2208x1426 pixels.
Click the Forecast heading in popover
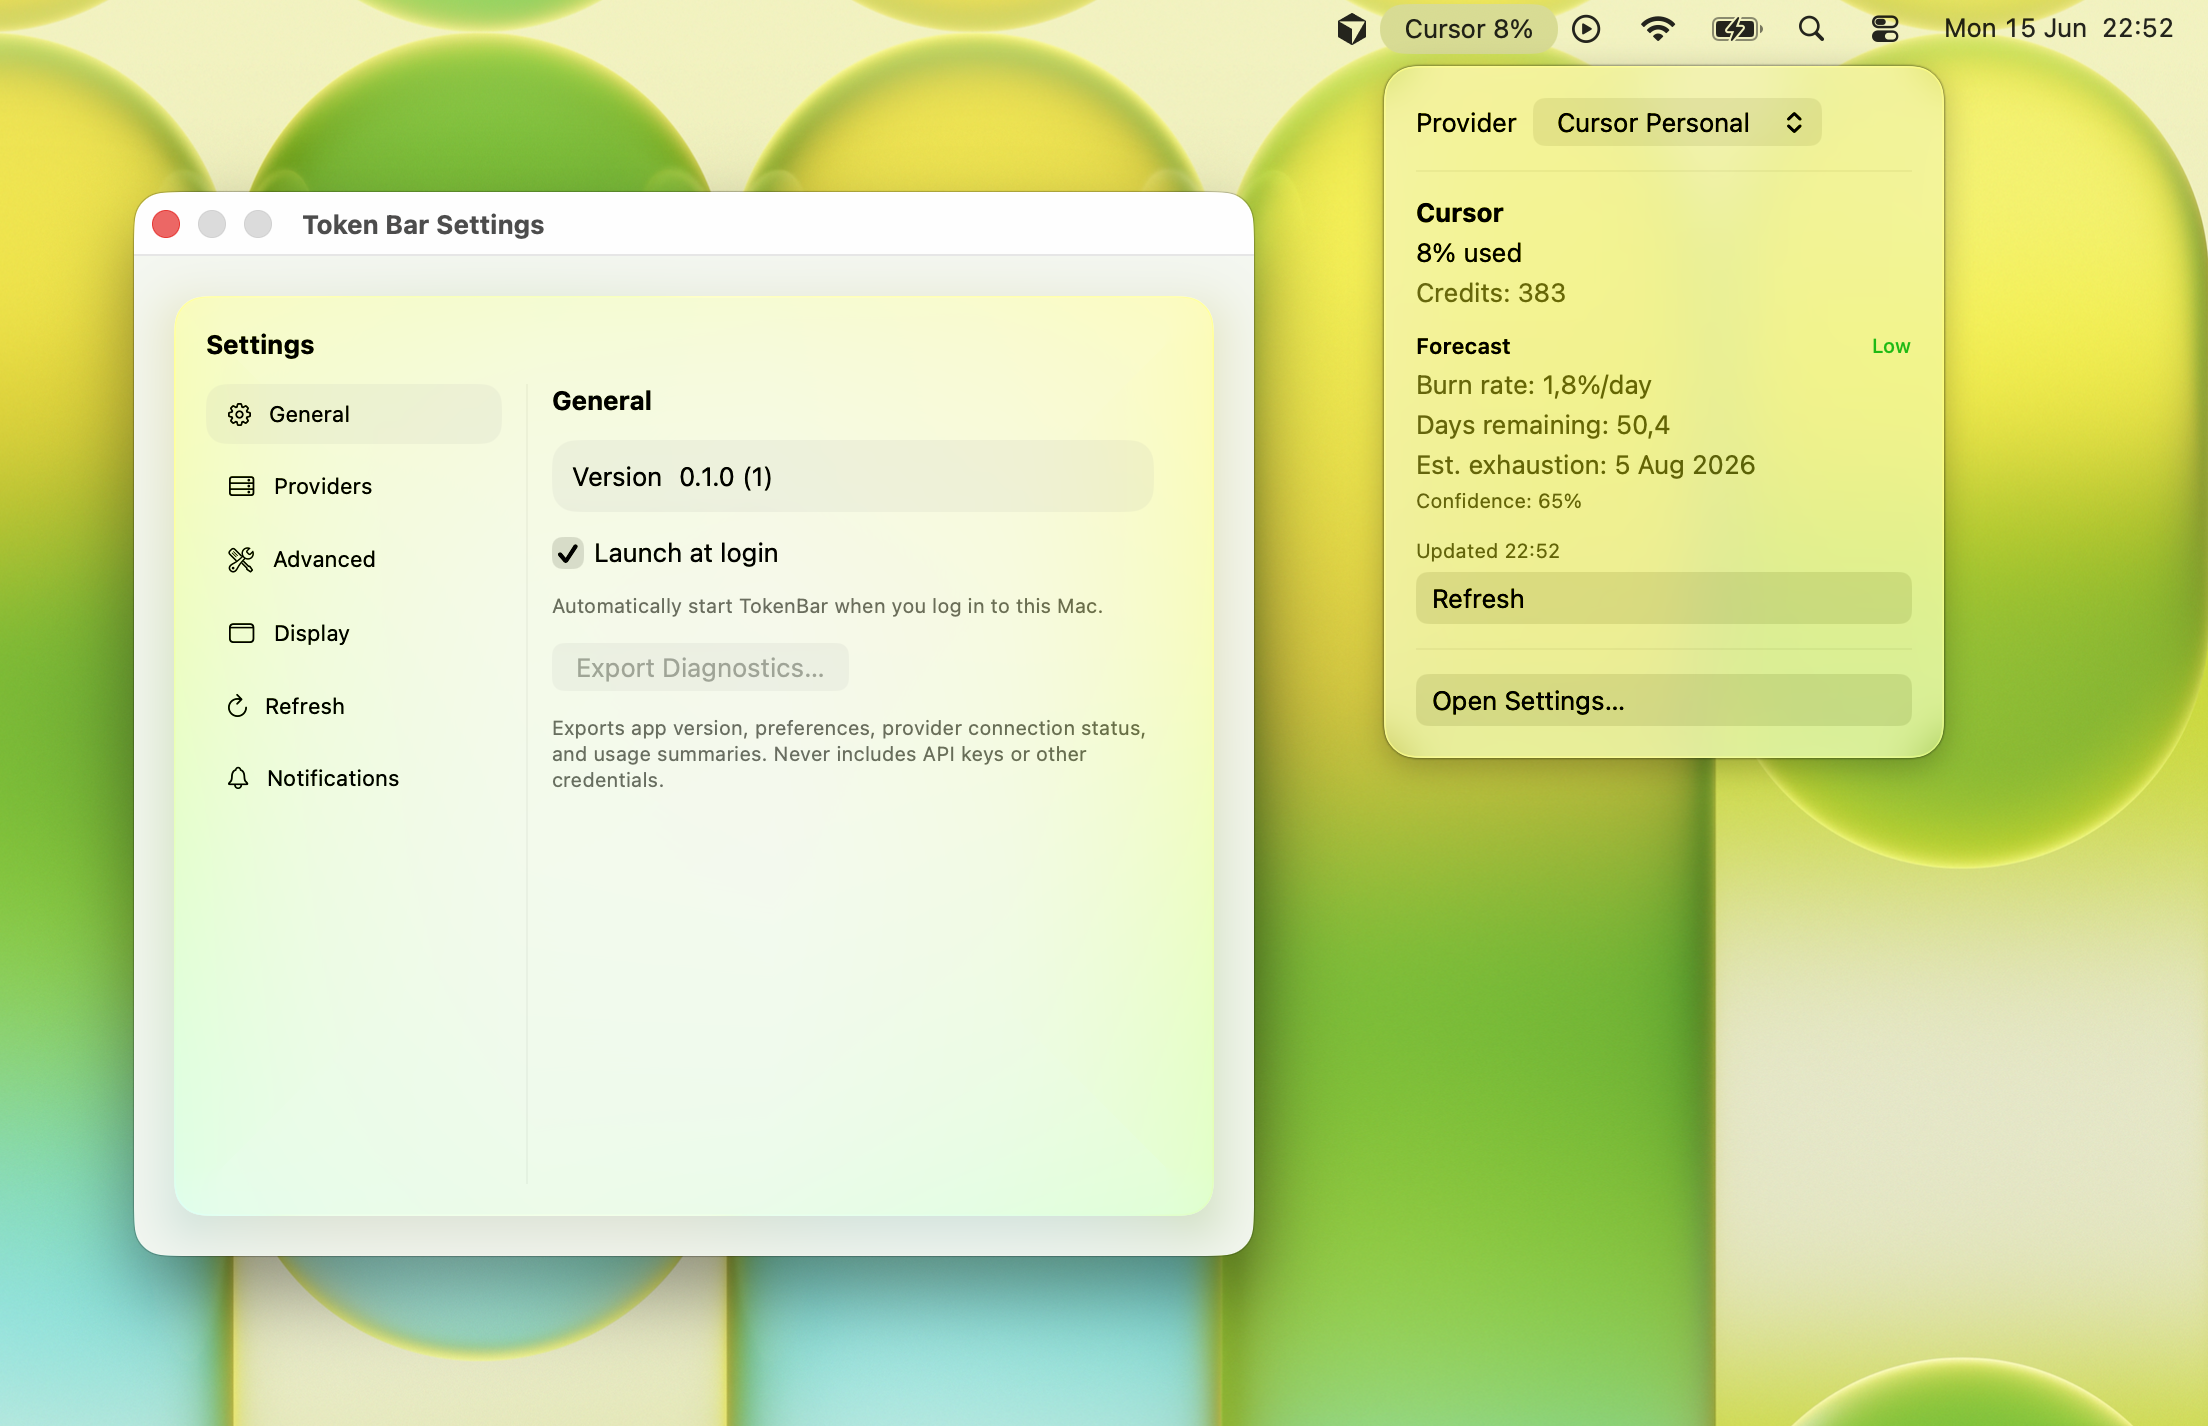(1462, 346)
